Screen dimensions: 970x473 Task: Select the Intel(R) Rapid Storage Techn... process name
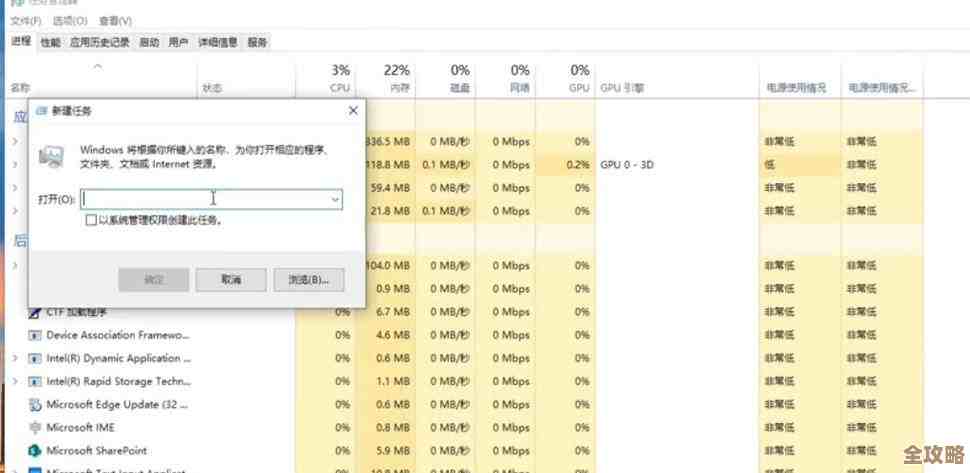point(119,381)
